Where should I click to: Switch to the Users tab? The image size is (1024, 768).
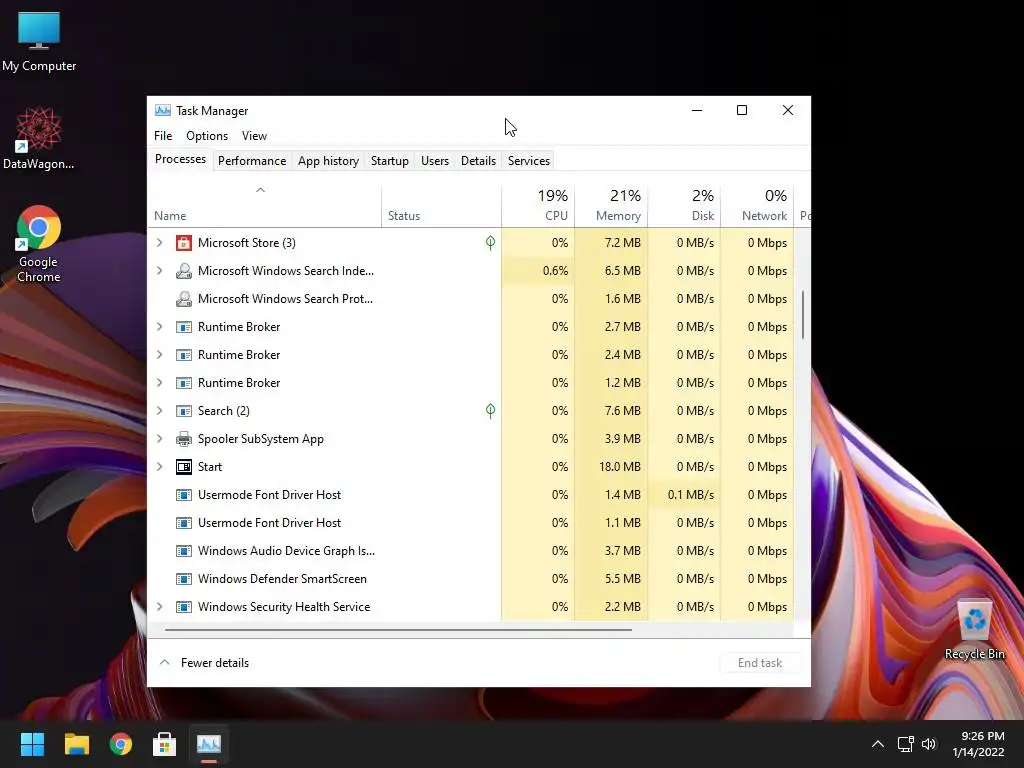[x=435, y=161]
